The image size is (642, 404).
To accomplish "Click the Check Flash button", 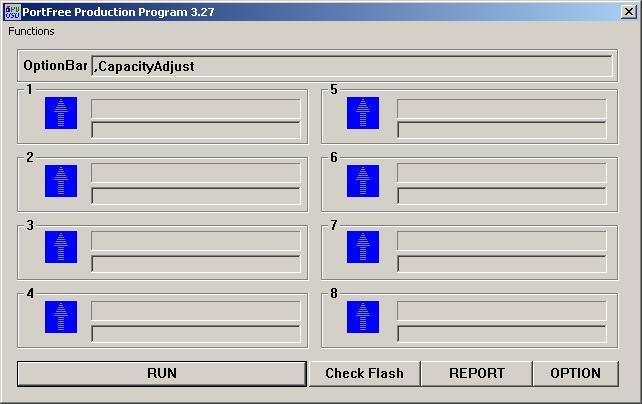I will click(x=364, y=373).
